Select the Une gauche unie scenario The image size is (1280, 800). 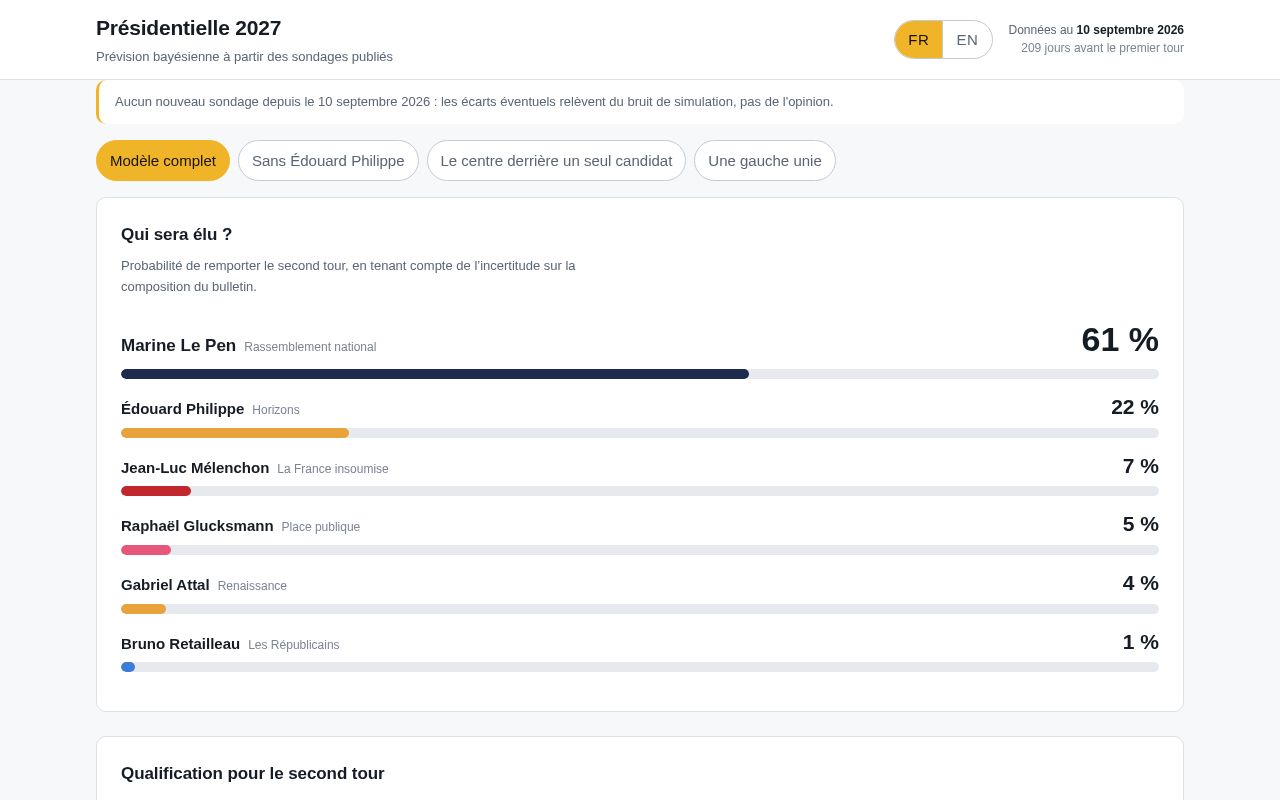tap(765, 160)
